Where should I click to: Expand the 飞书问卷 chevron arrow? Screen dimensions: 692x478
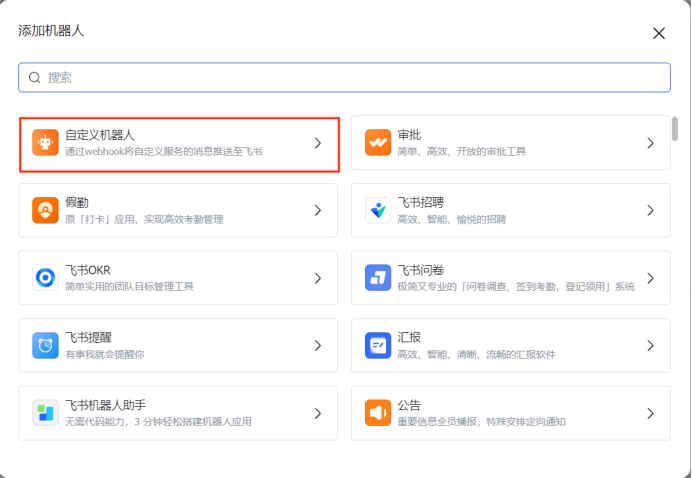650,278
